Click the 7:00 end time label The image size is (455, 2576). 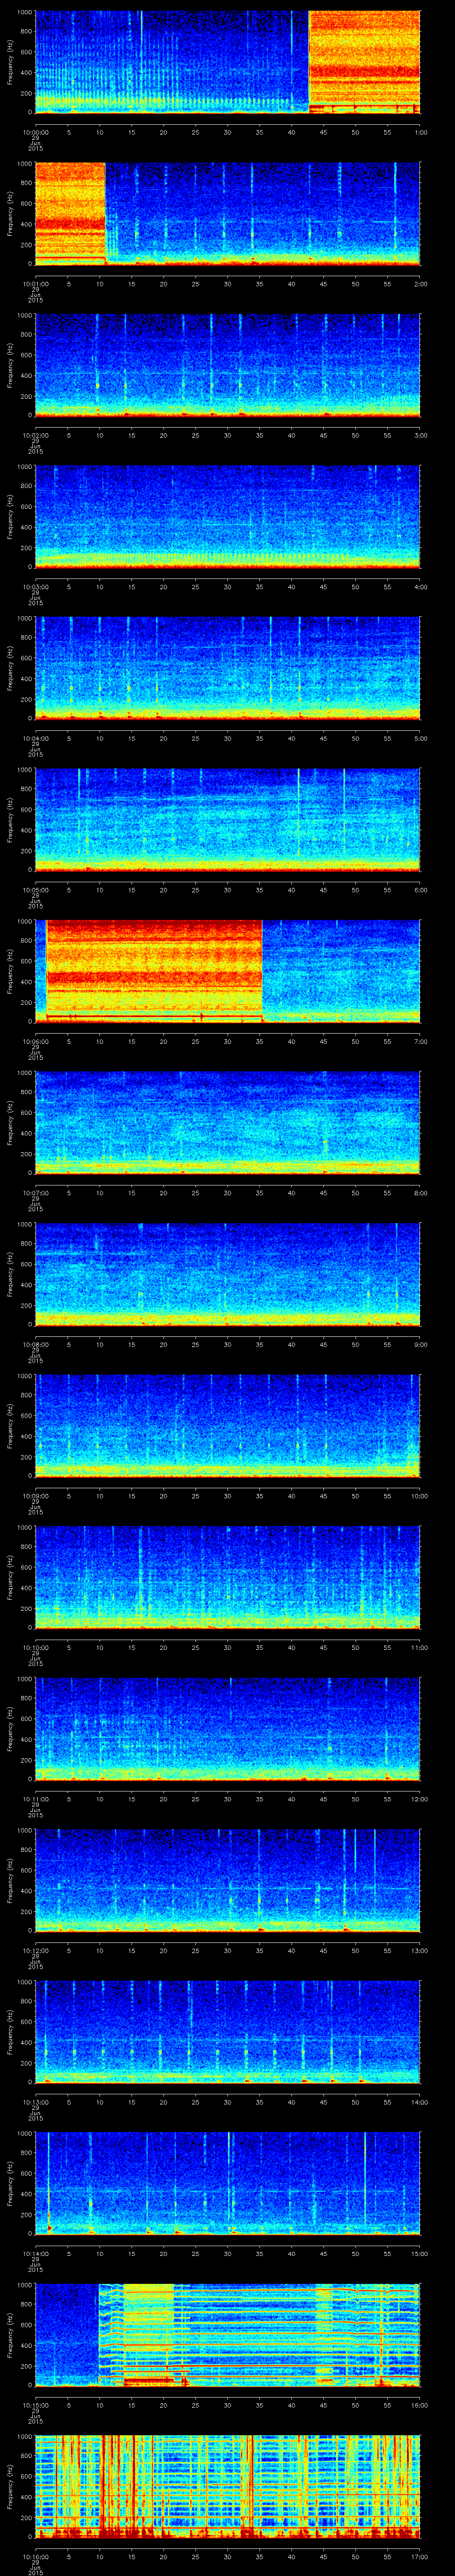coord(420,1041)
